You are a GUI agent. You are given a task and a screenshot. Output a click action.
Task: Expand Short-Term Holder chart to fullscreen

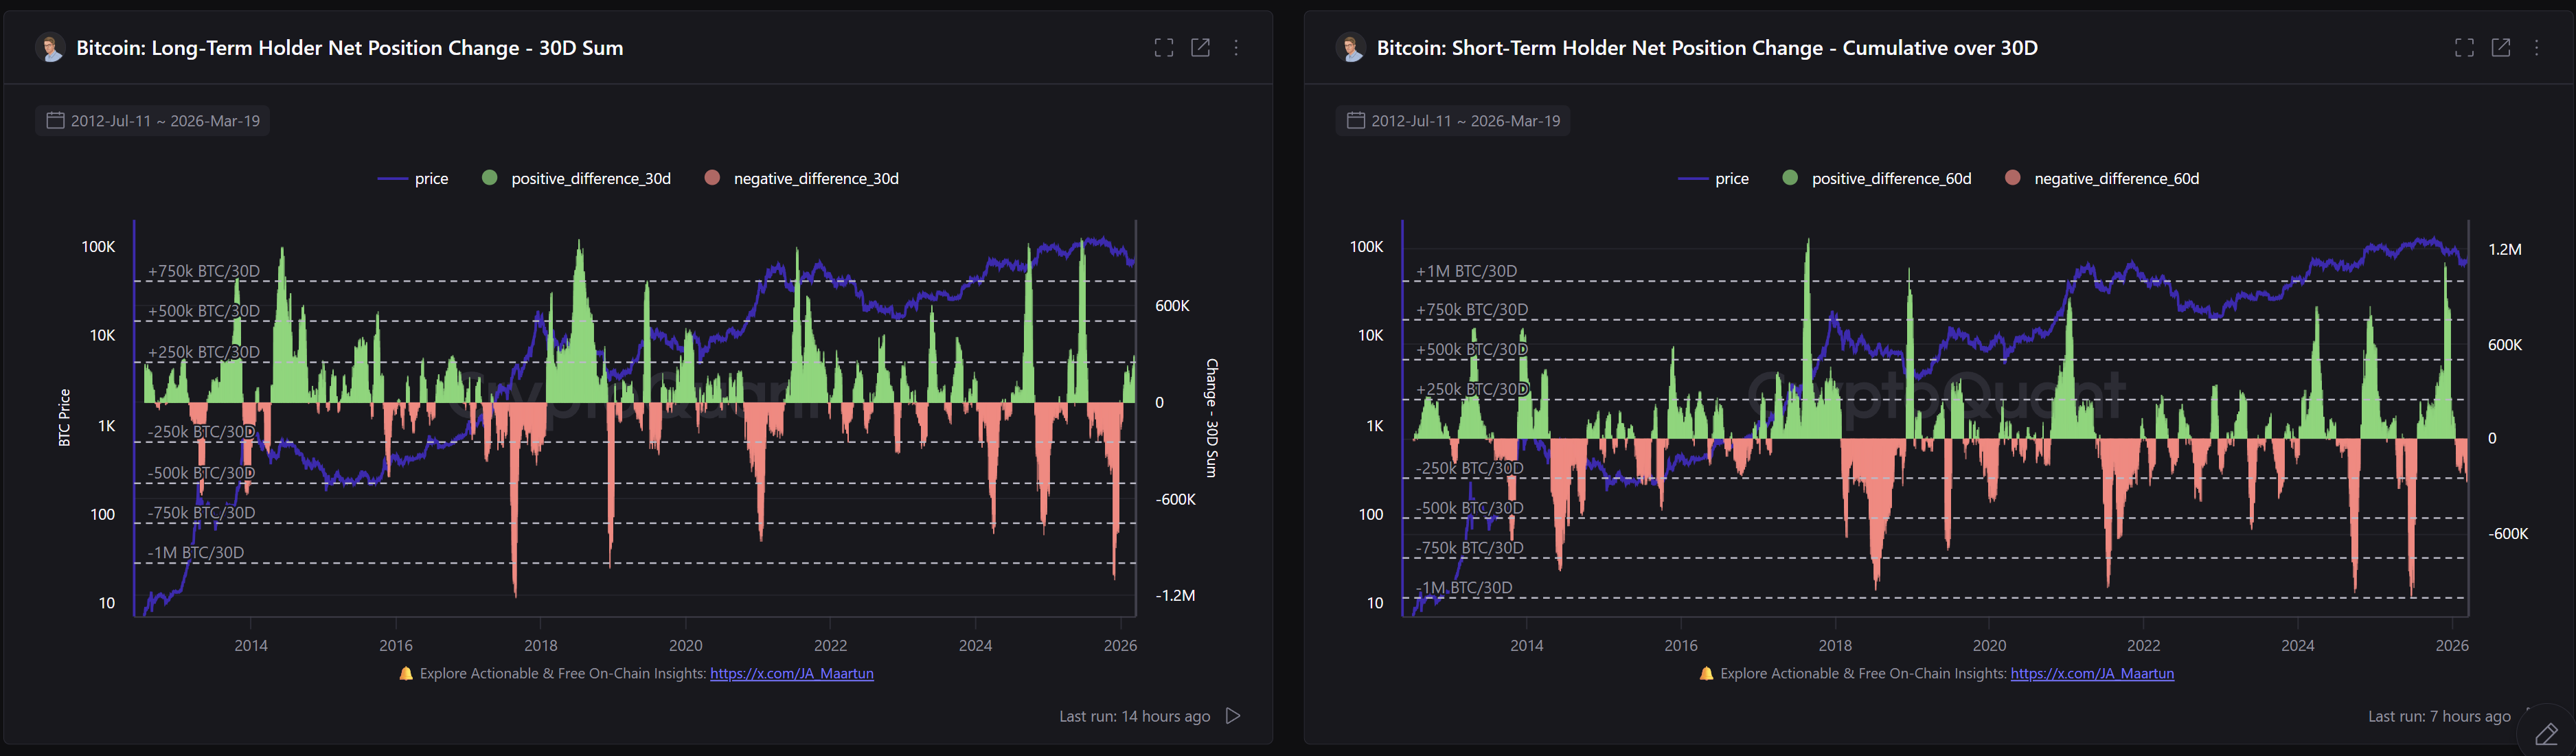[x=2464, y=48]
